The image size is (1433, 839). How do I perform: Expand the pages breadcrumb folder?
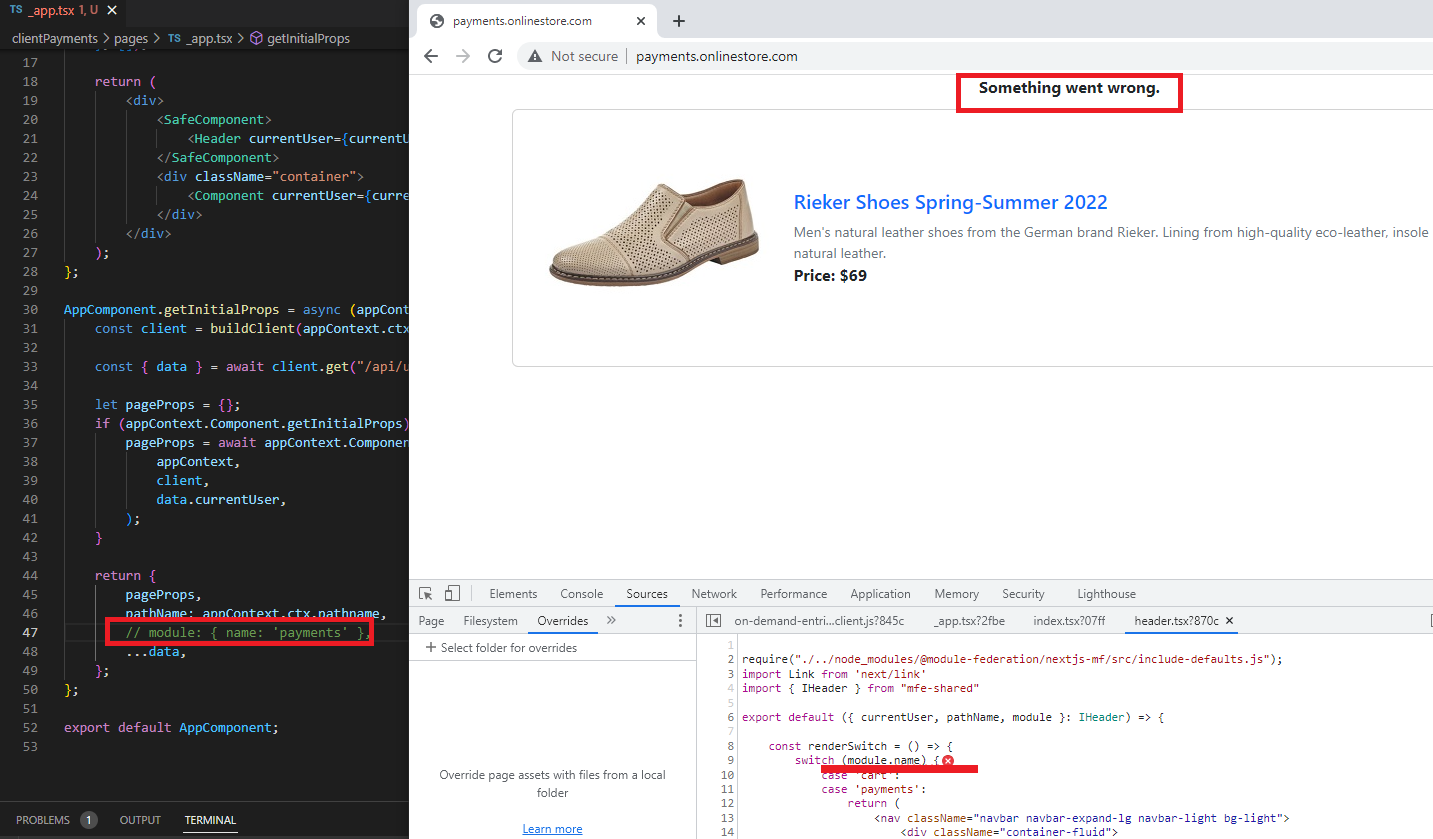130,39
